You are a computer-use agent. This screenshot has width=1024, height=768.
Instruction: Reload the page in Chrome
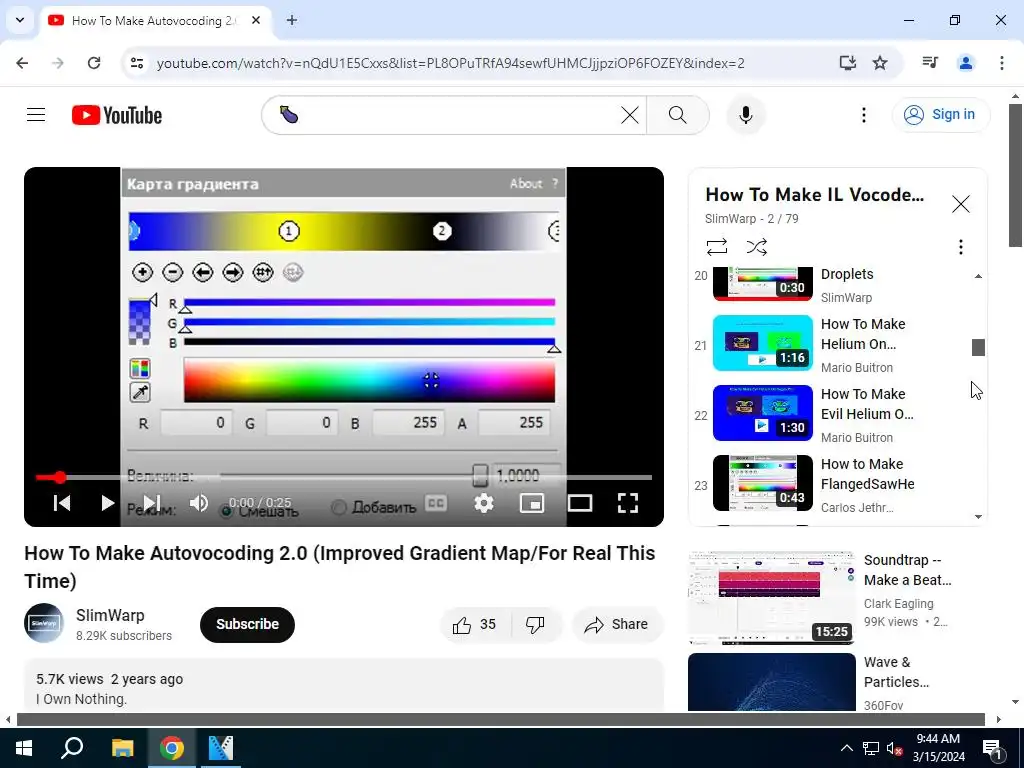94,63
